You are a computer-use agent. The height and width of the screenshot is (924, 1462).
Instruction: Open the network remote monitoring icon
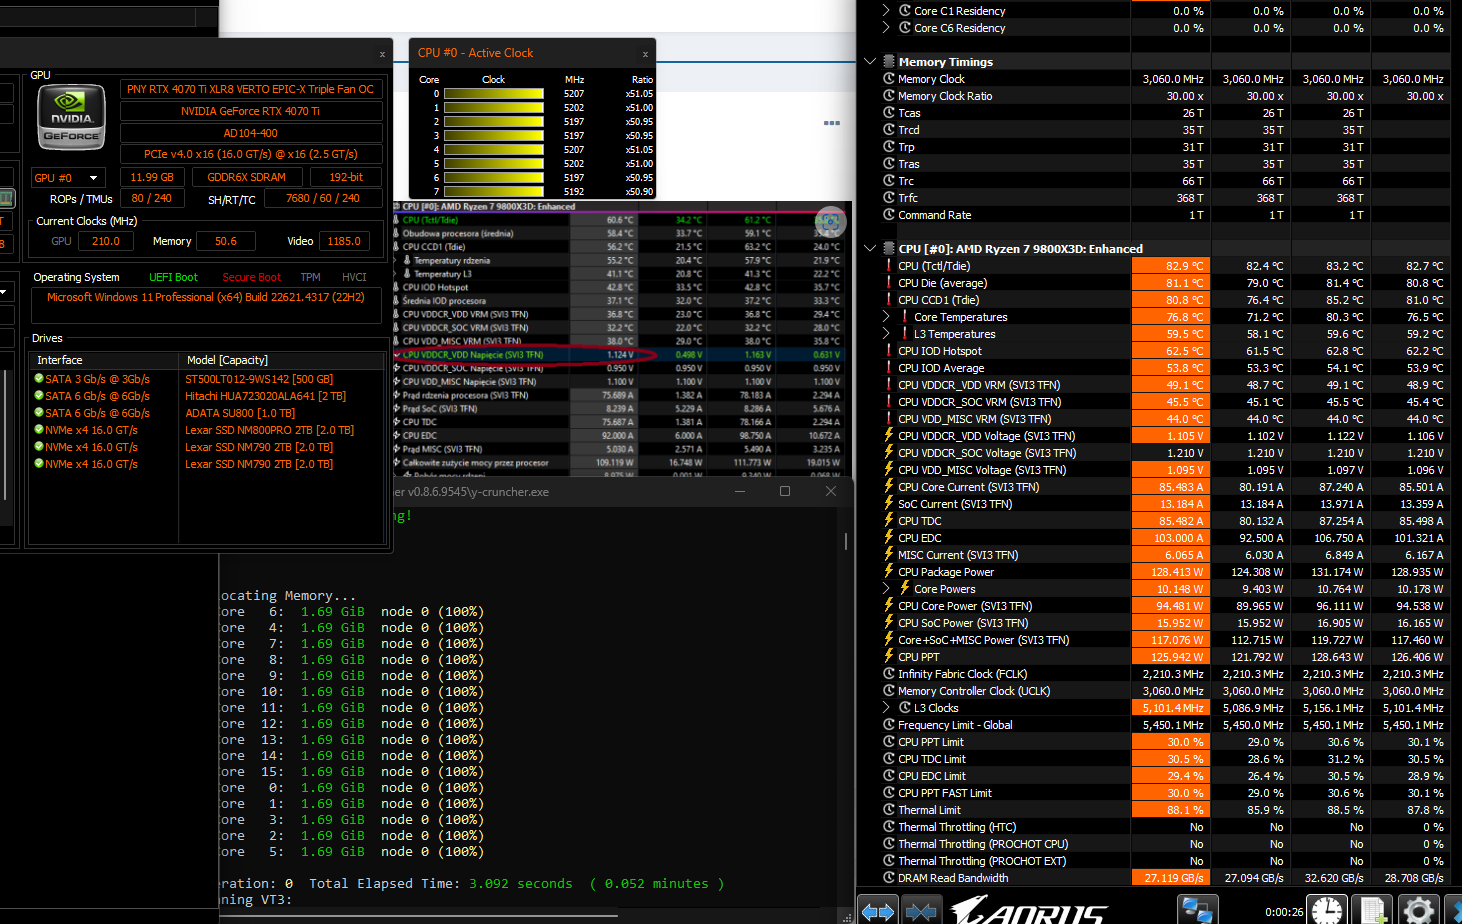[1196, 910]
